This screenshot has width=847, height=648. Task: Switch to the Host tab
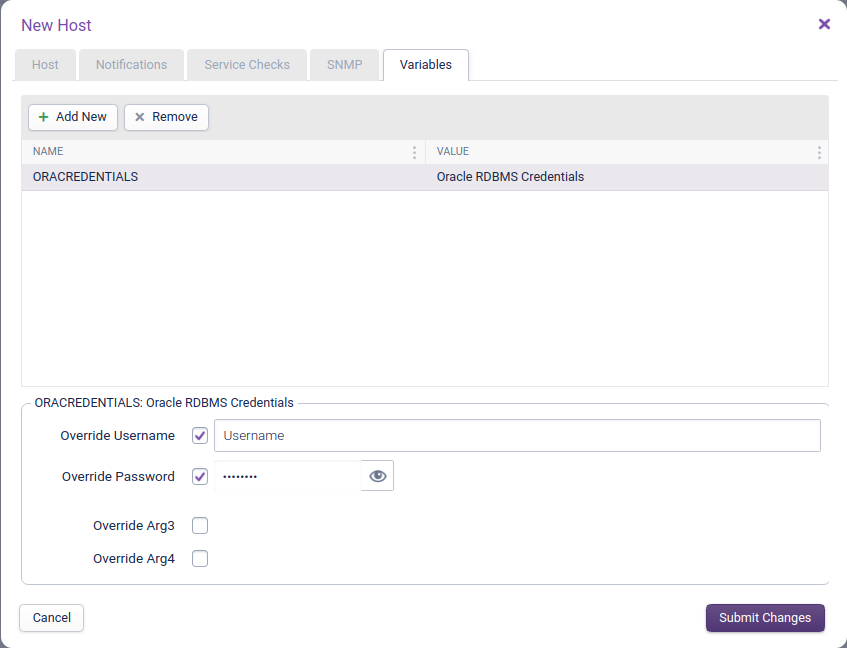pyautogui.click(x=45, y=65)
